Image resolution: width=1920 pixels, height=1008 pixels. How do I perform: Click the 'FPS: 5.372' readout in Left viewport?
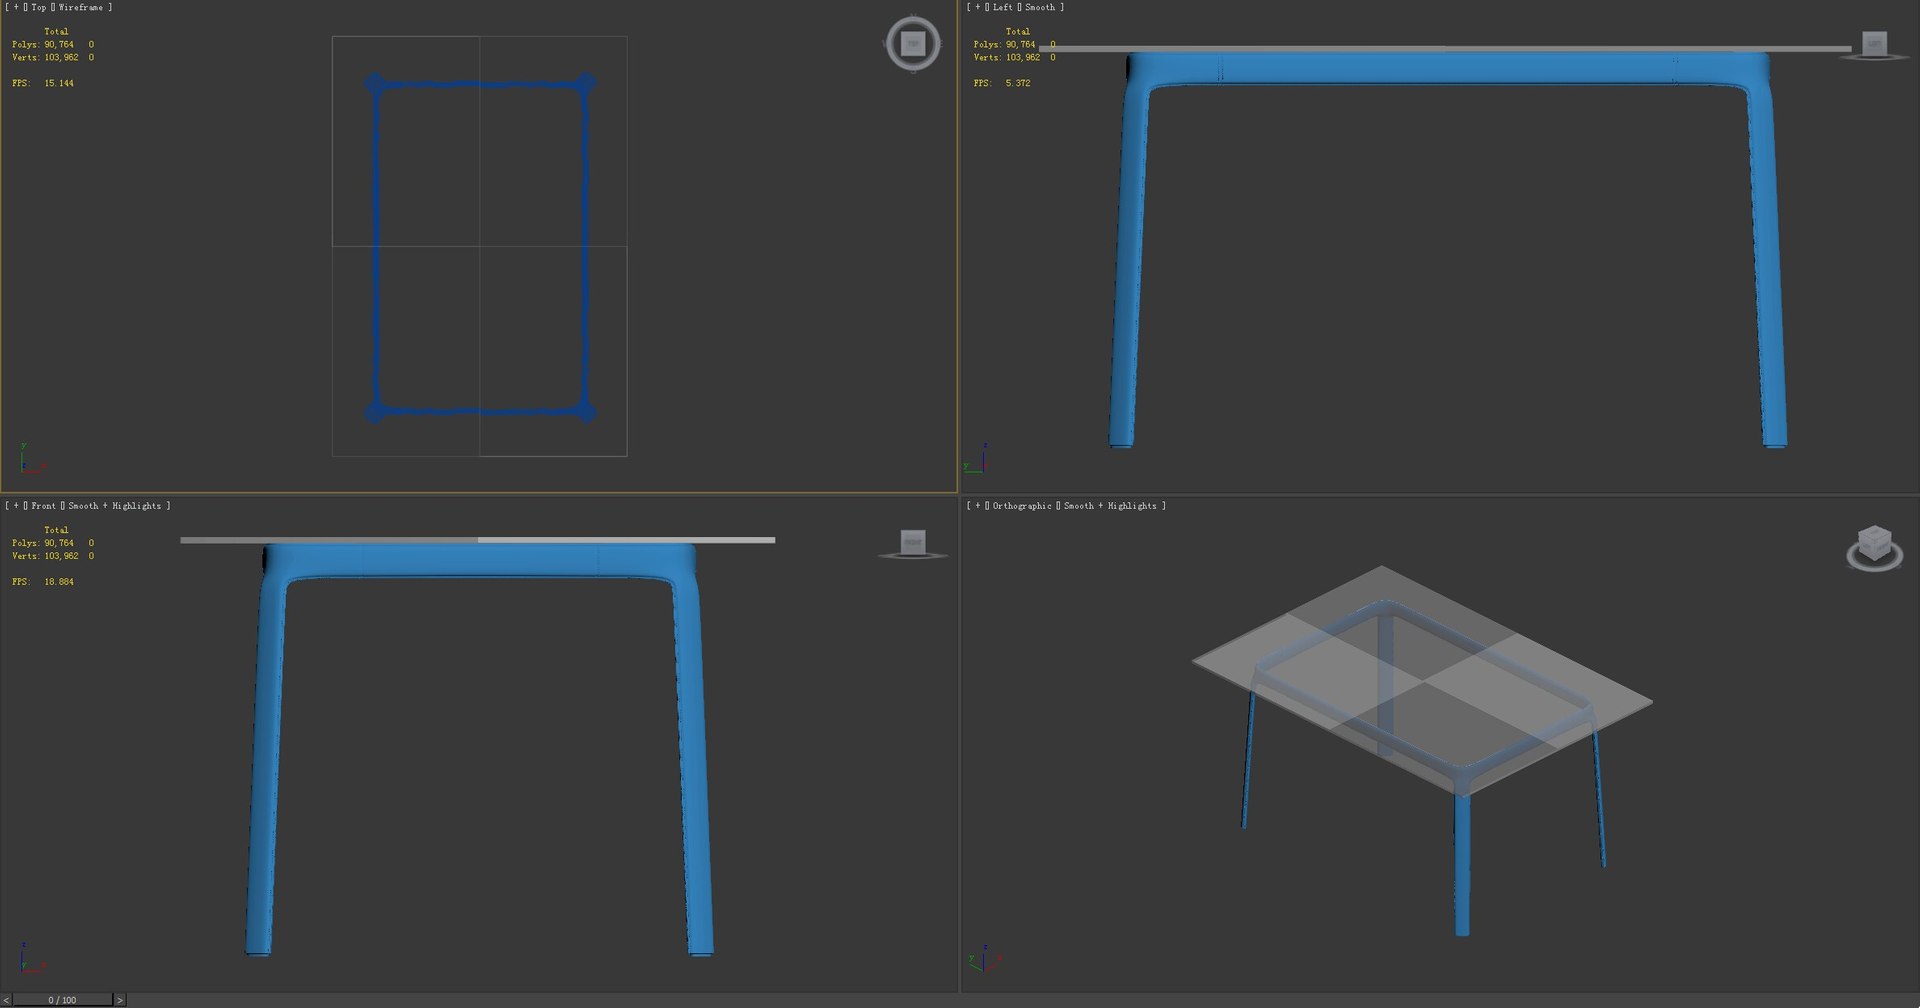tap(1002, 83)
